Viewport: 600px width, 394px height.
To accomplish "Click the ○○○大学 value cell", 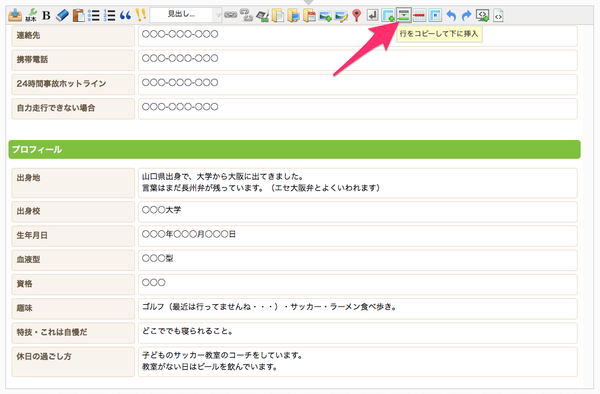I will coord(357,212).
